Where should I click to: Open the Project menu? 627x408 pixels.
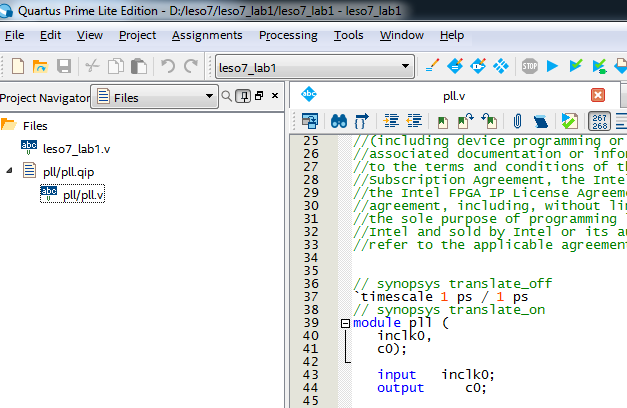[137, 35]
